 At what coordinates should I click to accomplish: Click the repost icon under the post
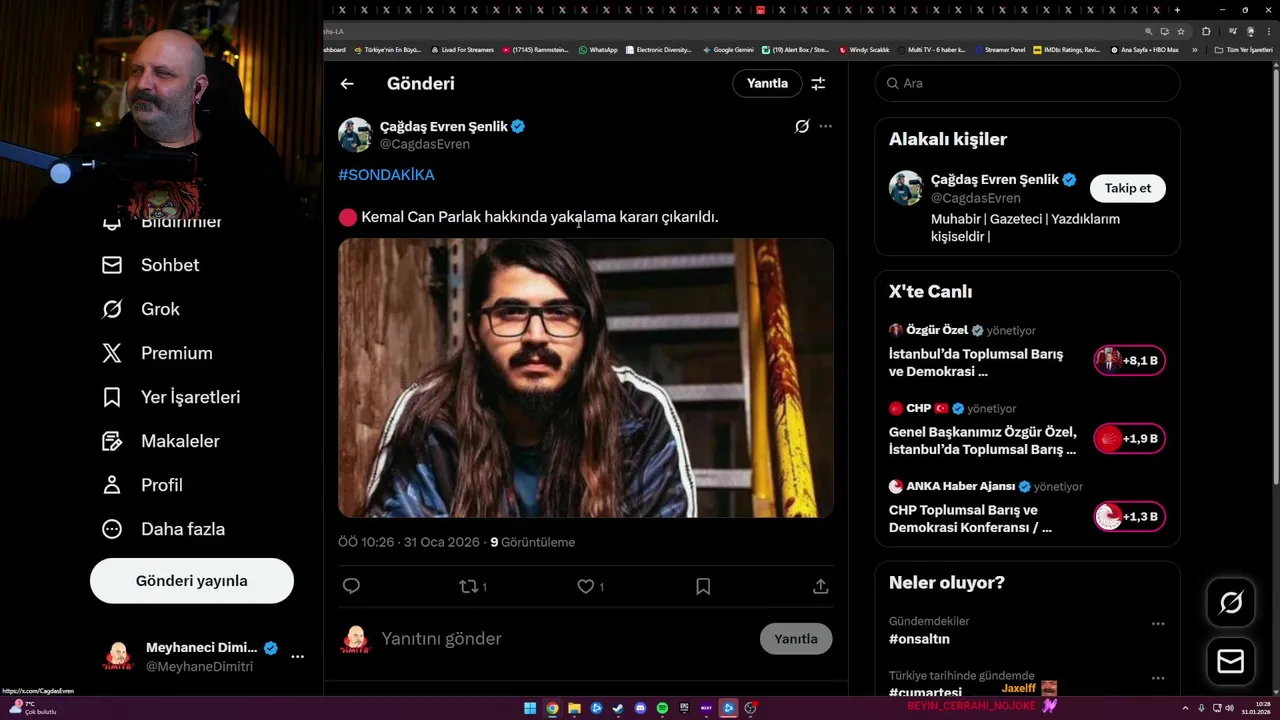[468, 587]
